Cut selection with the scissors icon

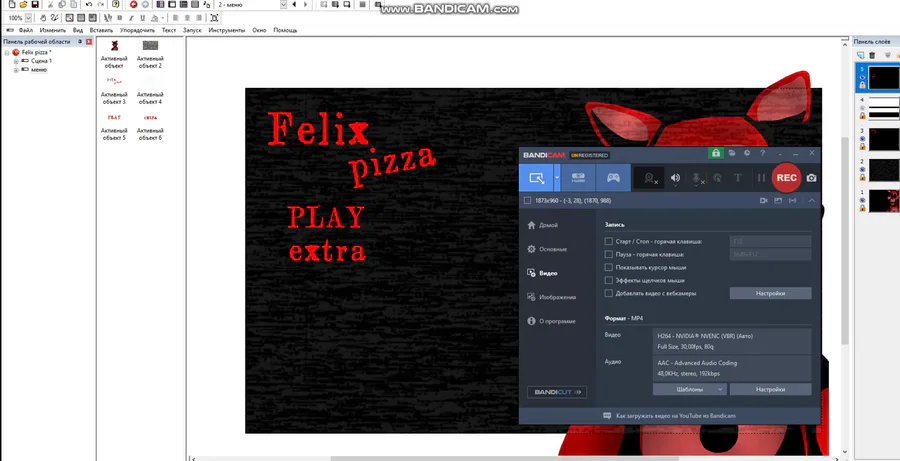click(51, 4)
